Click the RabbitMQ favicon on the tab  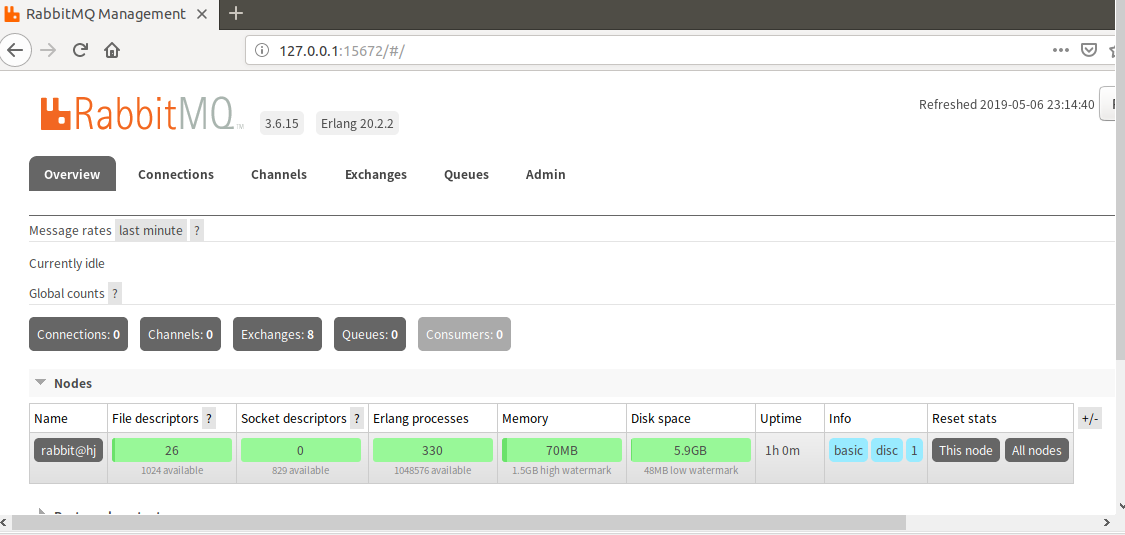[x=12, y=14]
